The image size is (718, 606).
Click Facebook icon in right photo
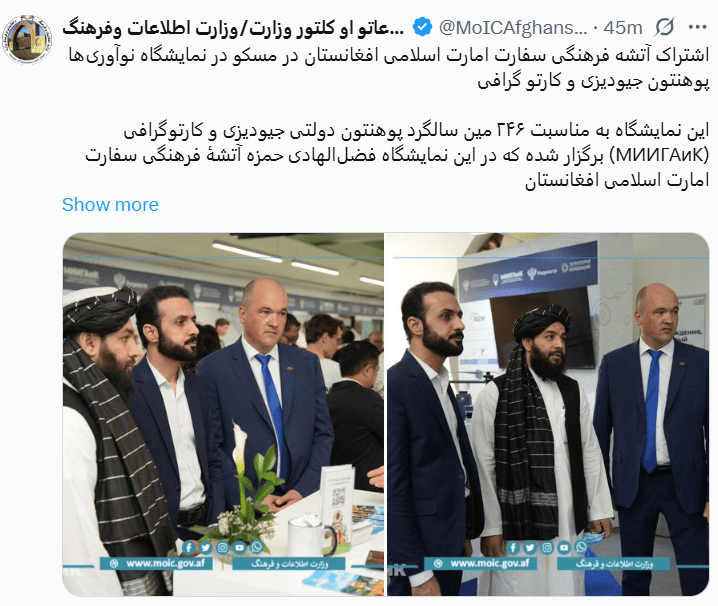(513, 547)
